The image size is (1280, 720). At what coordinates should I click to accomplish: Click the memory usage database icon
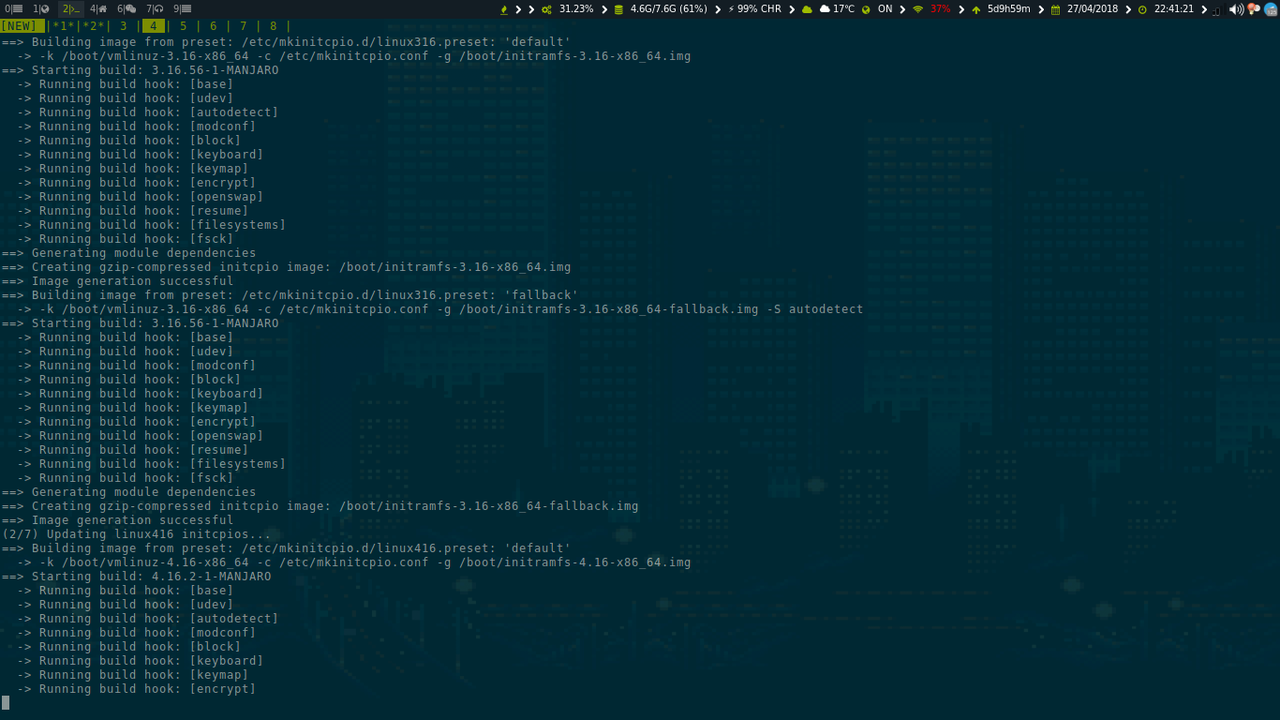click(618, 9)
